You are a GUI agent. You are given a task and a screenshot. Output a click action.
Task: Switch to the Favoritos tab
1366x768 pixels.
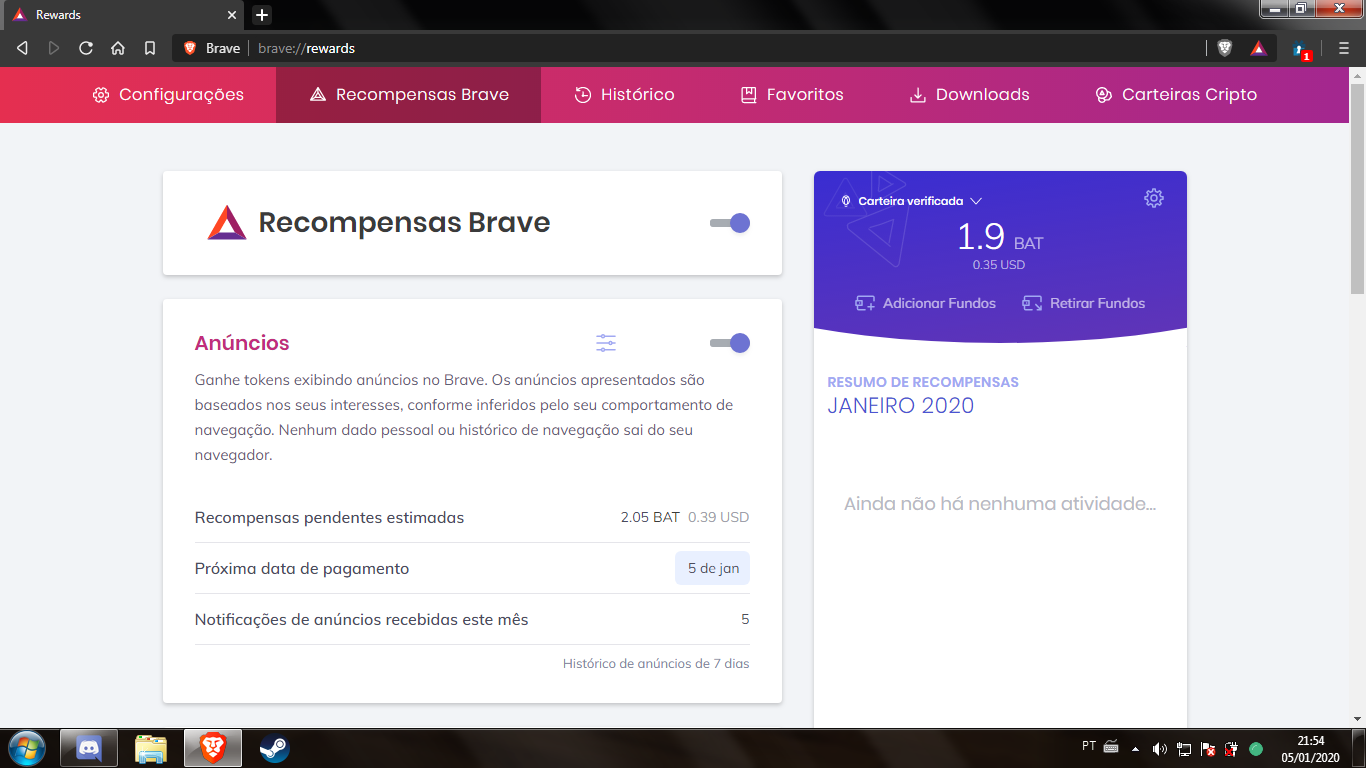click(791, 95)
